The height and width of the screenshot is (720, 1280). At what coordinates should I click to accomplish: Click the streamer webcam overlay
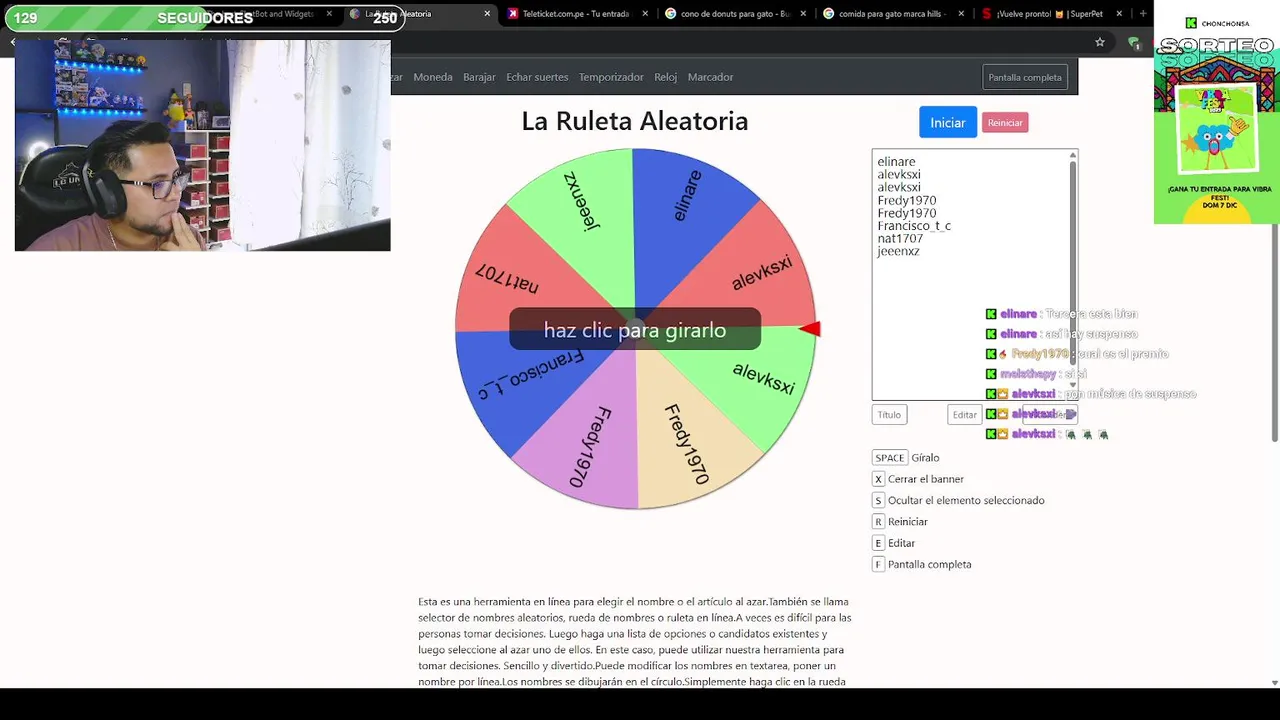pos(202,145)
